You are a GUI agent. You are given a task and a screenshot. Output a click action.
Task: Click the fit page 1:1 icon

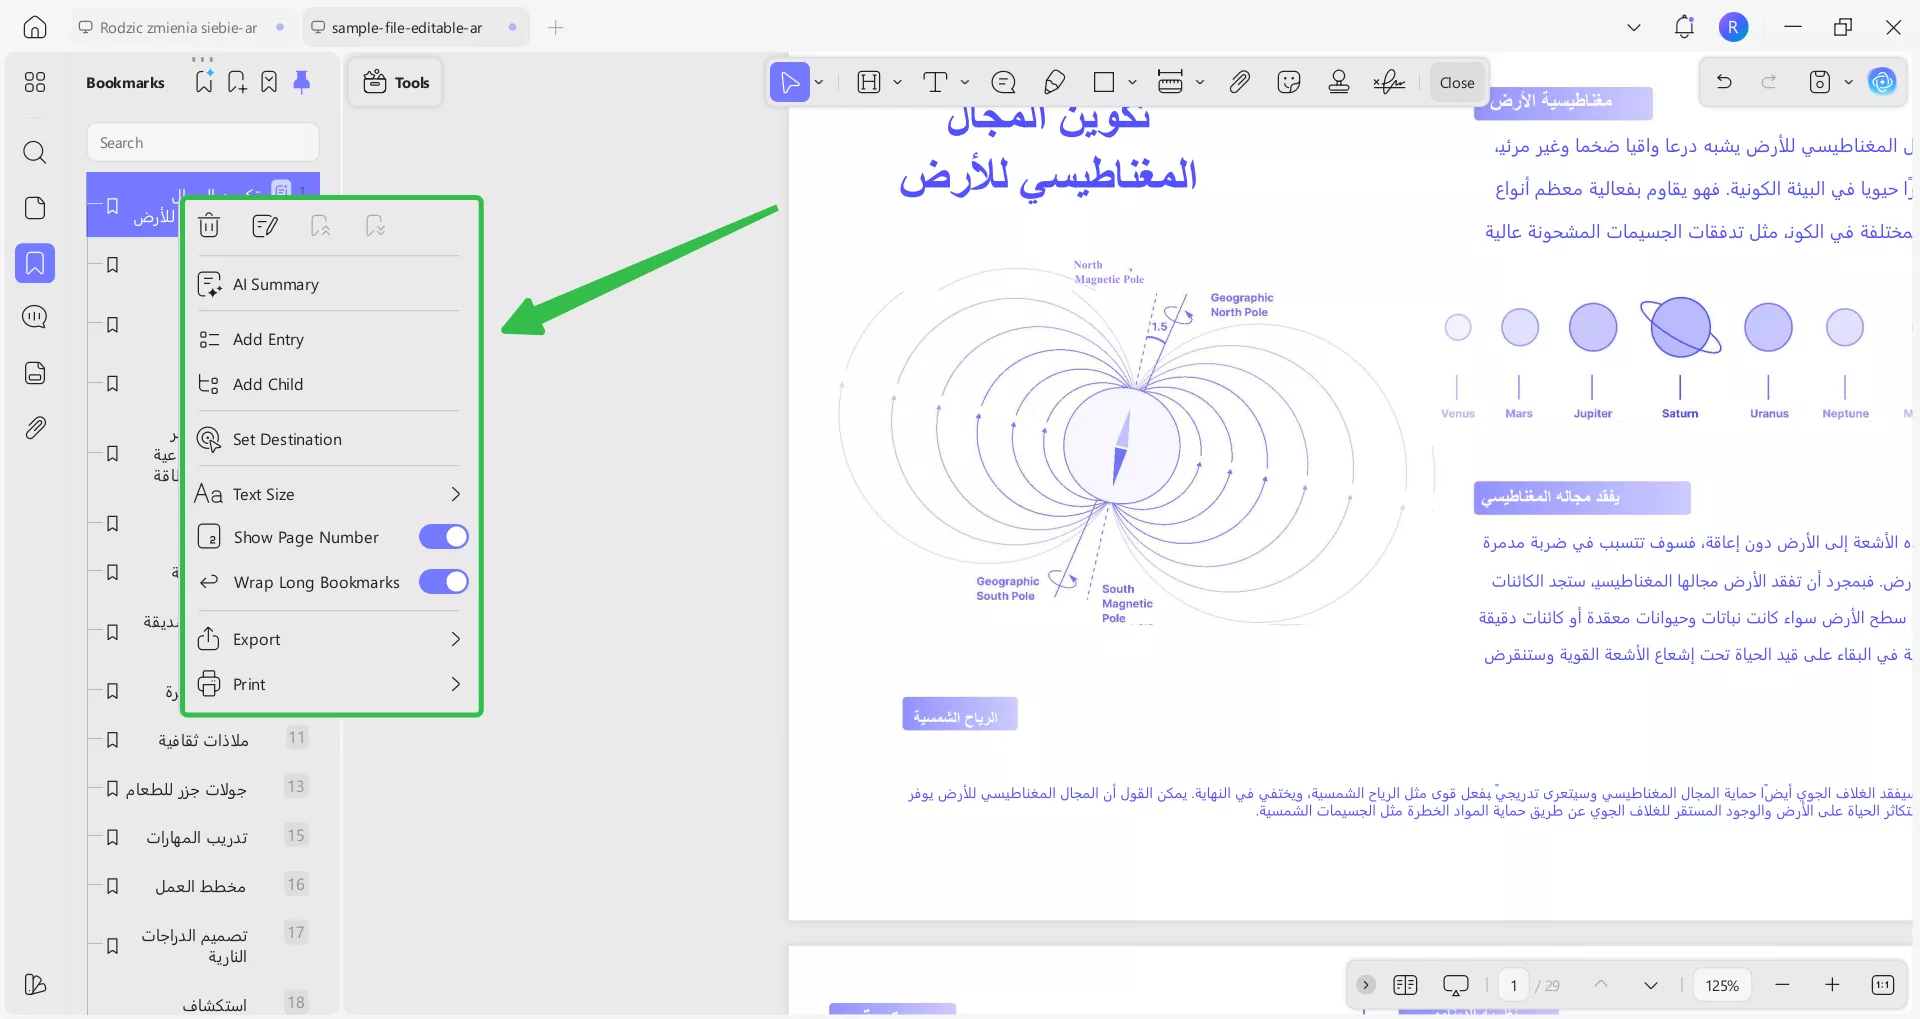point(1882,985)
